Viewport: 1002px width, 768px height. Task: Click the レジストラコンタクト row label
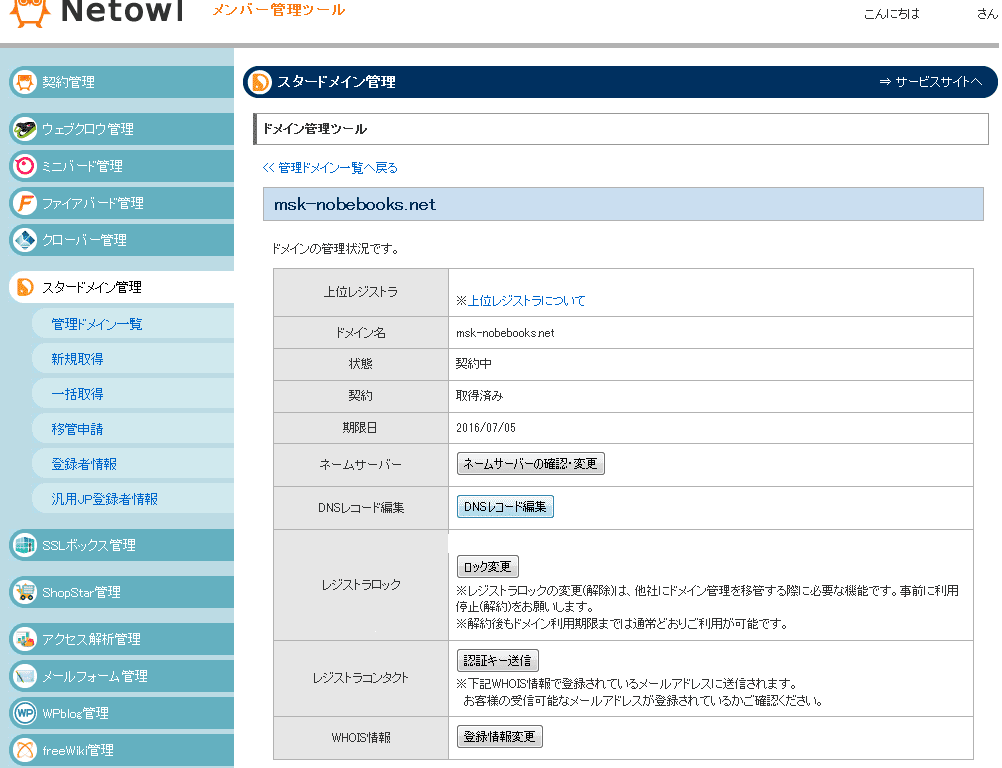(361, 678)
